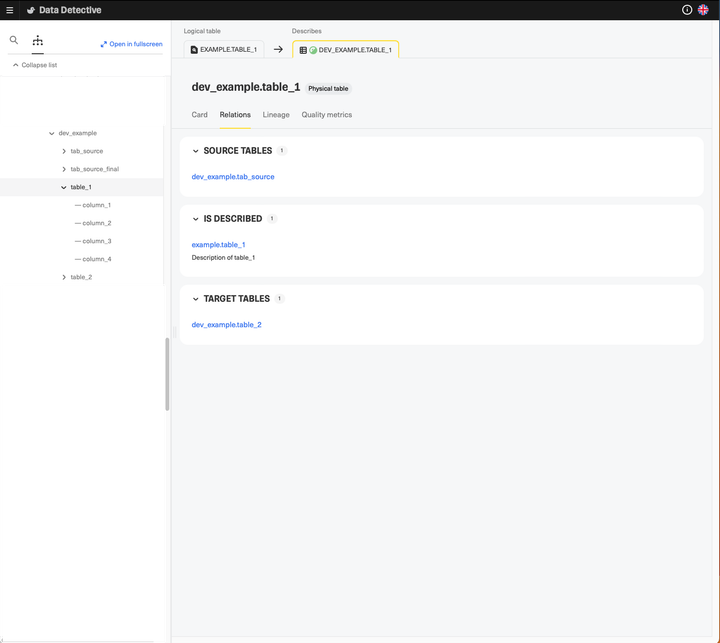Click the 'Description of table_1' text
Image resolution: width=720 pixels, height=643 pixels.
(x=223, y=258)
